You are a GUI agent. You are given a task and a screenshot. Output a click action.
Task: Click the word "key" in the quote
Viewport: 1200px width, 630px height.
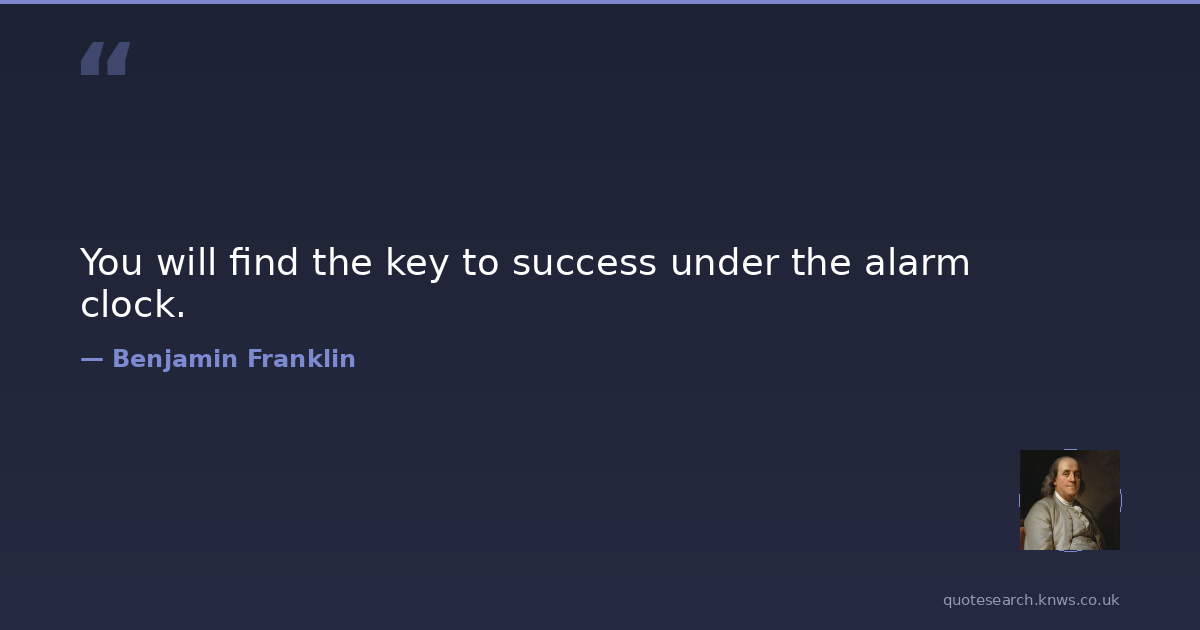tap(416, 265)
